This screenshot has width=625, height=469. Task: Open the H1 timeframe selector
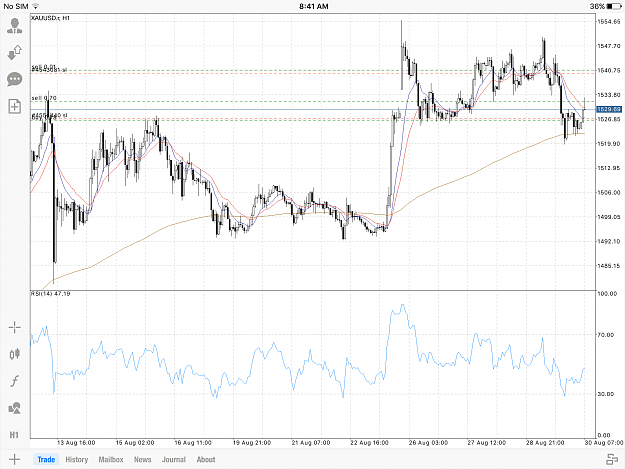[x=14, y=435]
